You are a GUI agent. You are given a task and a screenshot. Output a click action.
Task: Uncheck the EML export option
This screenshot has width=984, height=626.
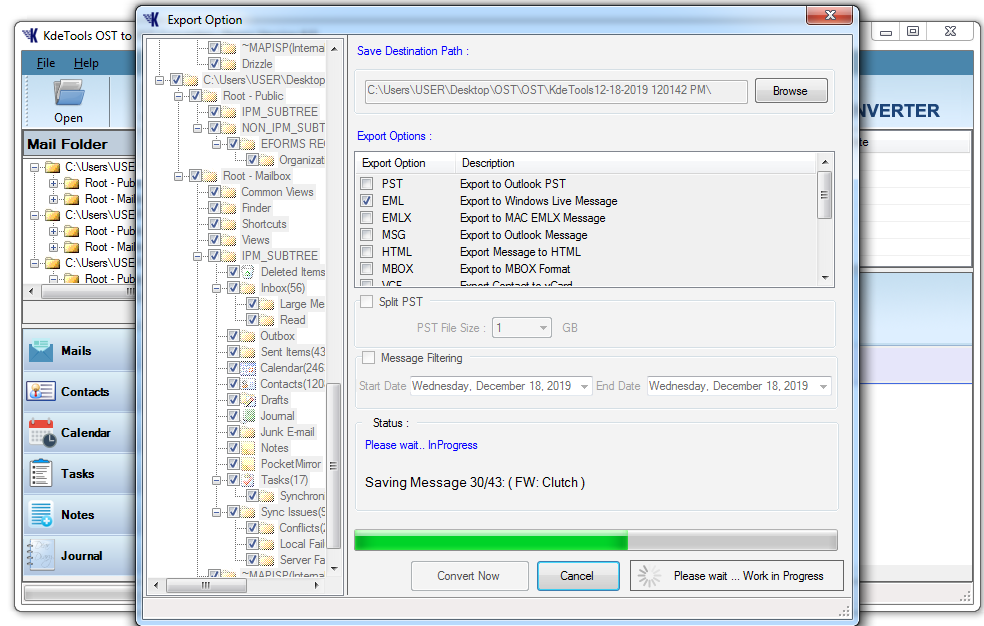[366, 201]
